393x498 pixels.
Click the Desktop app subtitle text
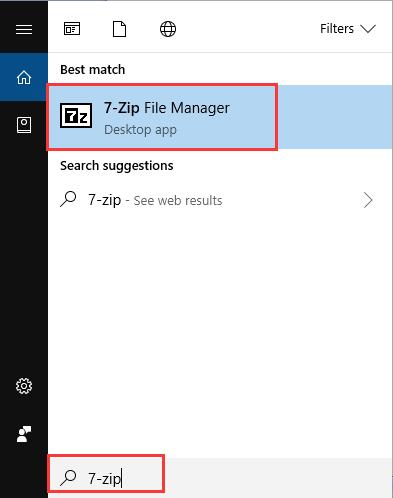point(140,130)
